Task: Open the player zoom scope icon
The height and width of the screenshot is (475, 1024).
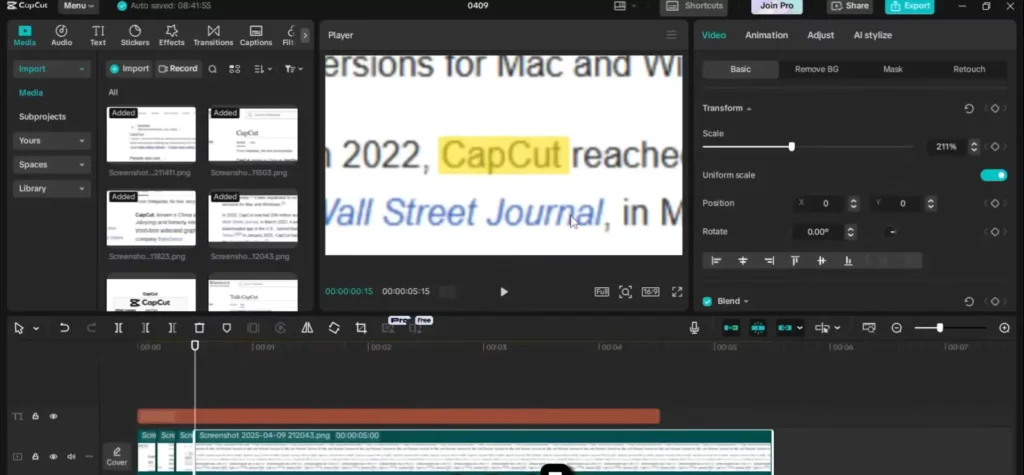Action: [625, 292]
